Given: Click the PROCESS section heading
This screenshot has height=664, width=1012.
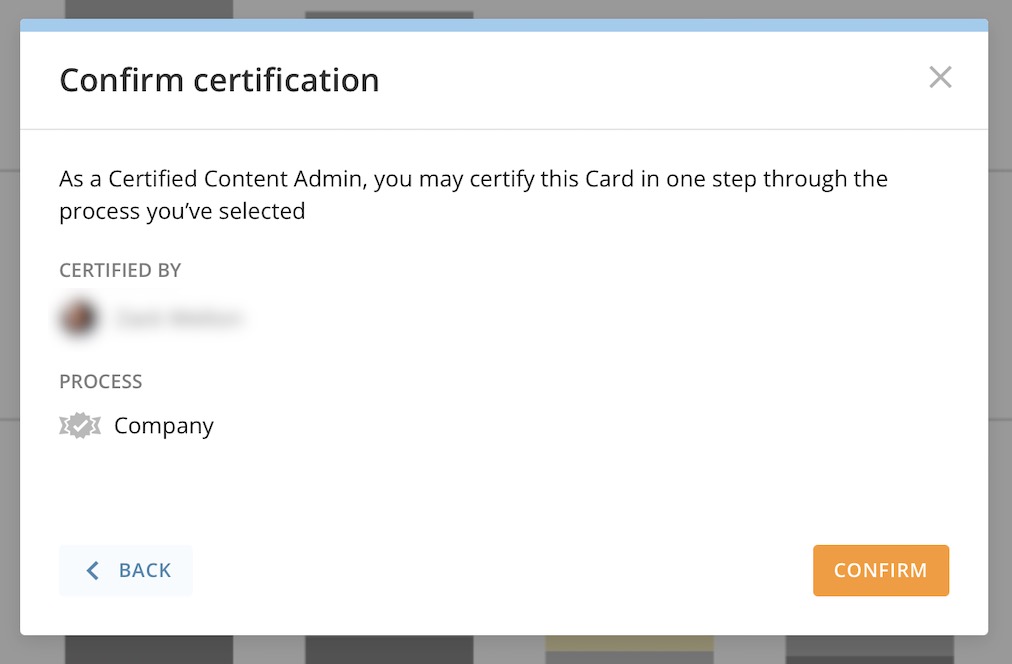Looking at the screenshot, I should (101, 381).
